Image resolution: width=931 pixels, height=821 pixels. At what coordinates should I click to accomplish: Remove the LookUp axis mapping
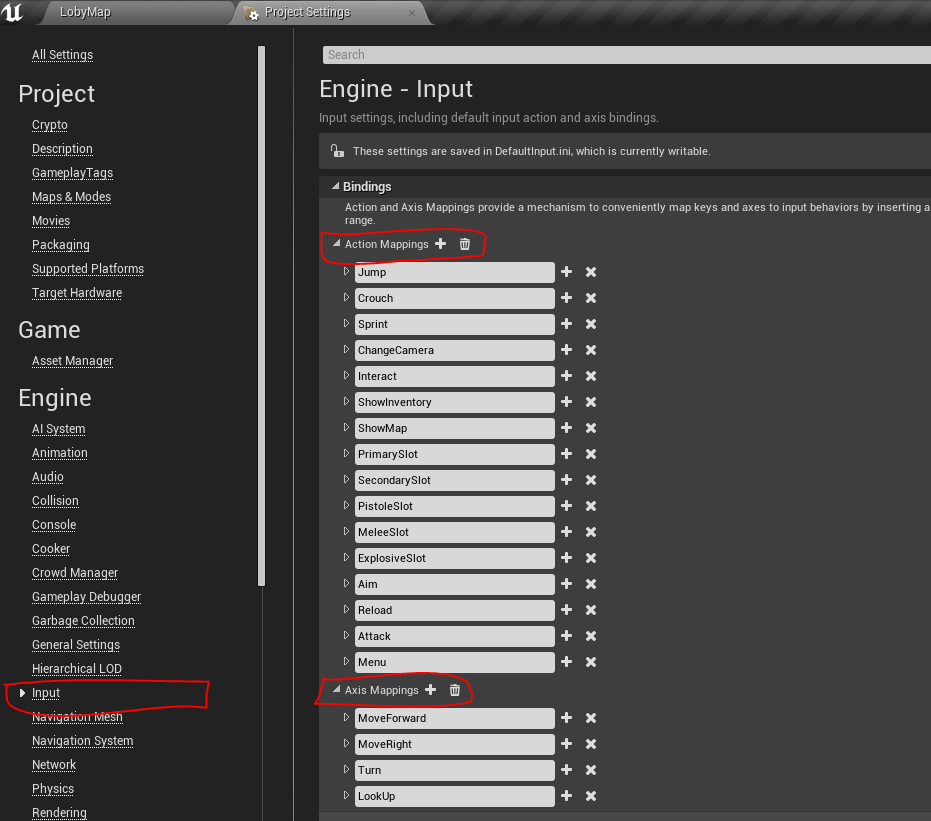click(x=591, y=796)
